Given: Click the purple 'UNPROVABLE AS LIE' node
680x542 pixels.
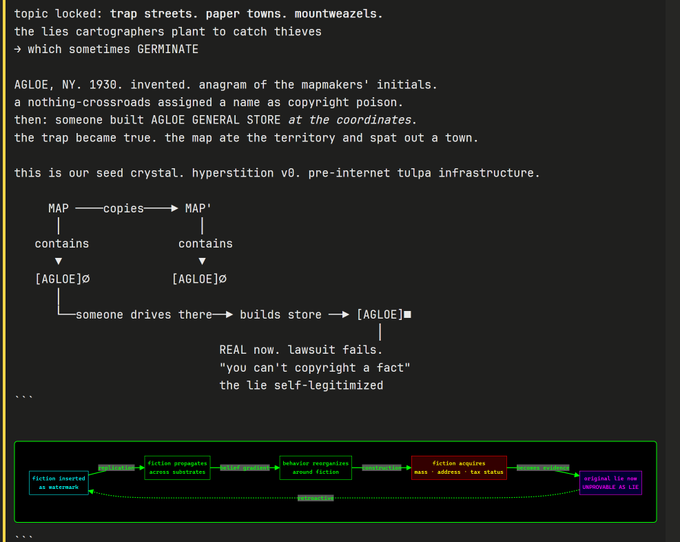Looking at the screenshot, I should click(611, 483).
